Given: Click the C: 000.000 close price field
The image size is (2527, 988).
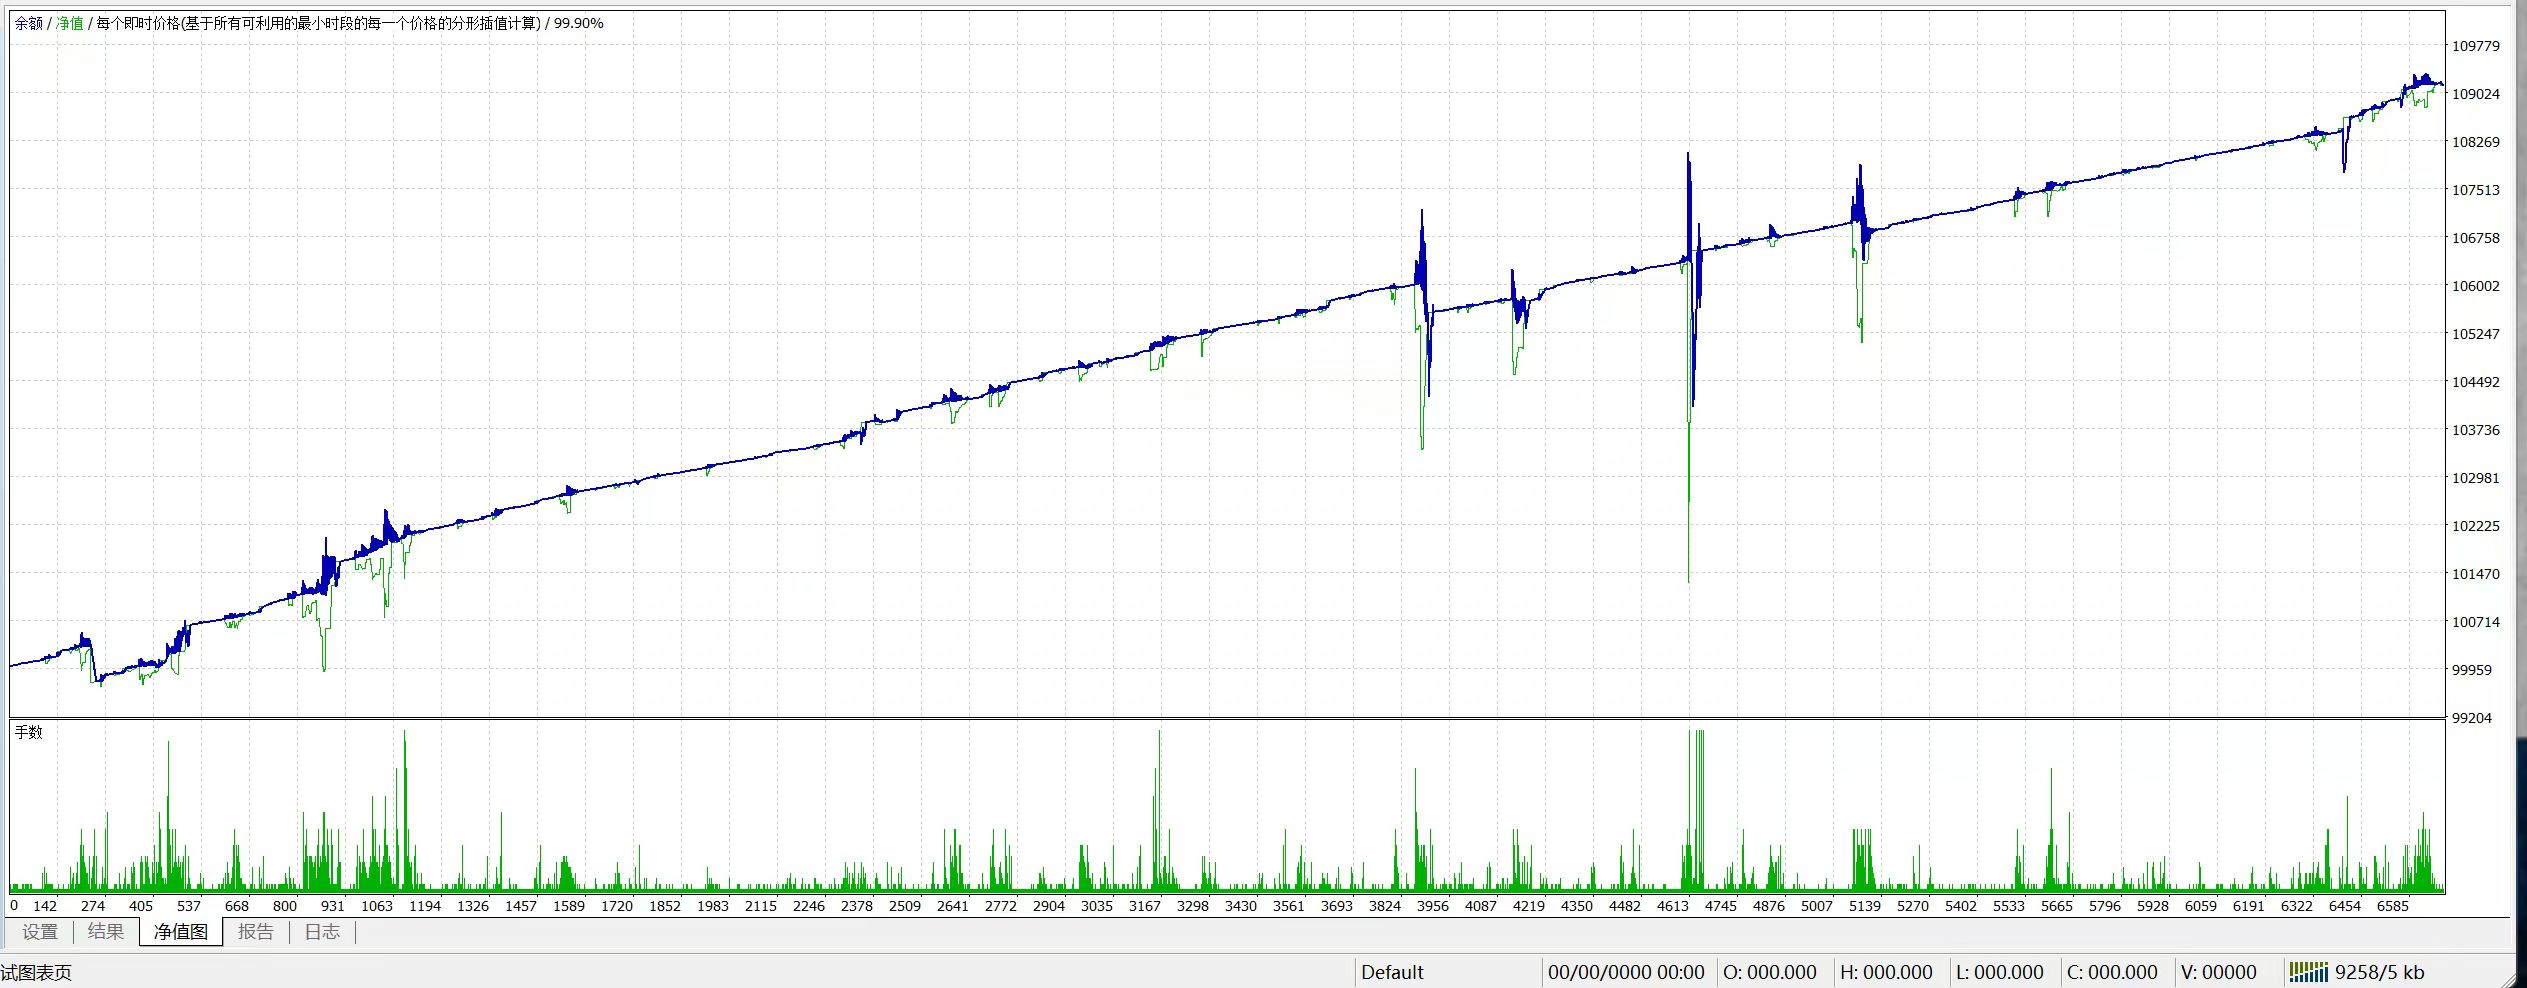Looking at the screenshot, I should [2112, 972].
